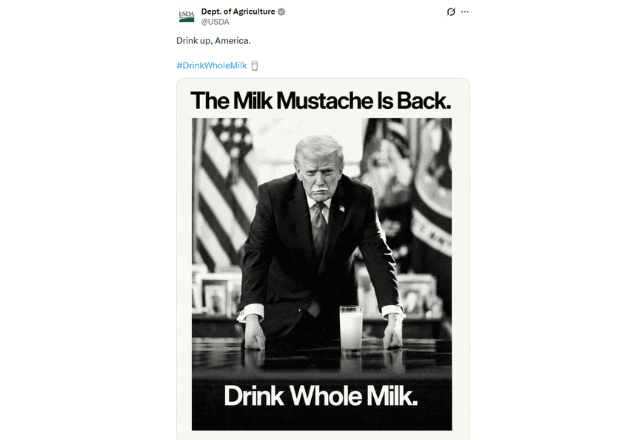640x440 pixels.
Task: Click the @USDA handle
Action: coord(215,22)
